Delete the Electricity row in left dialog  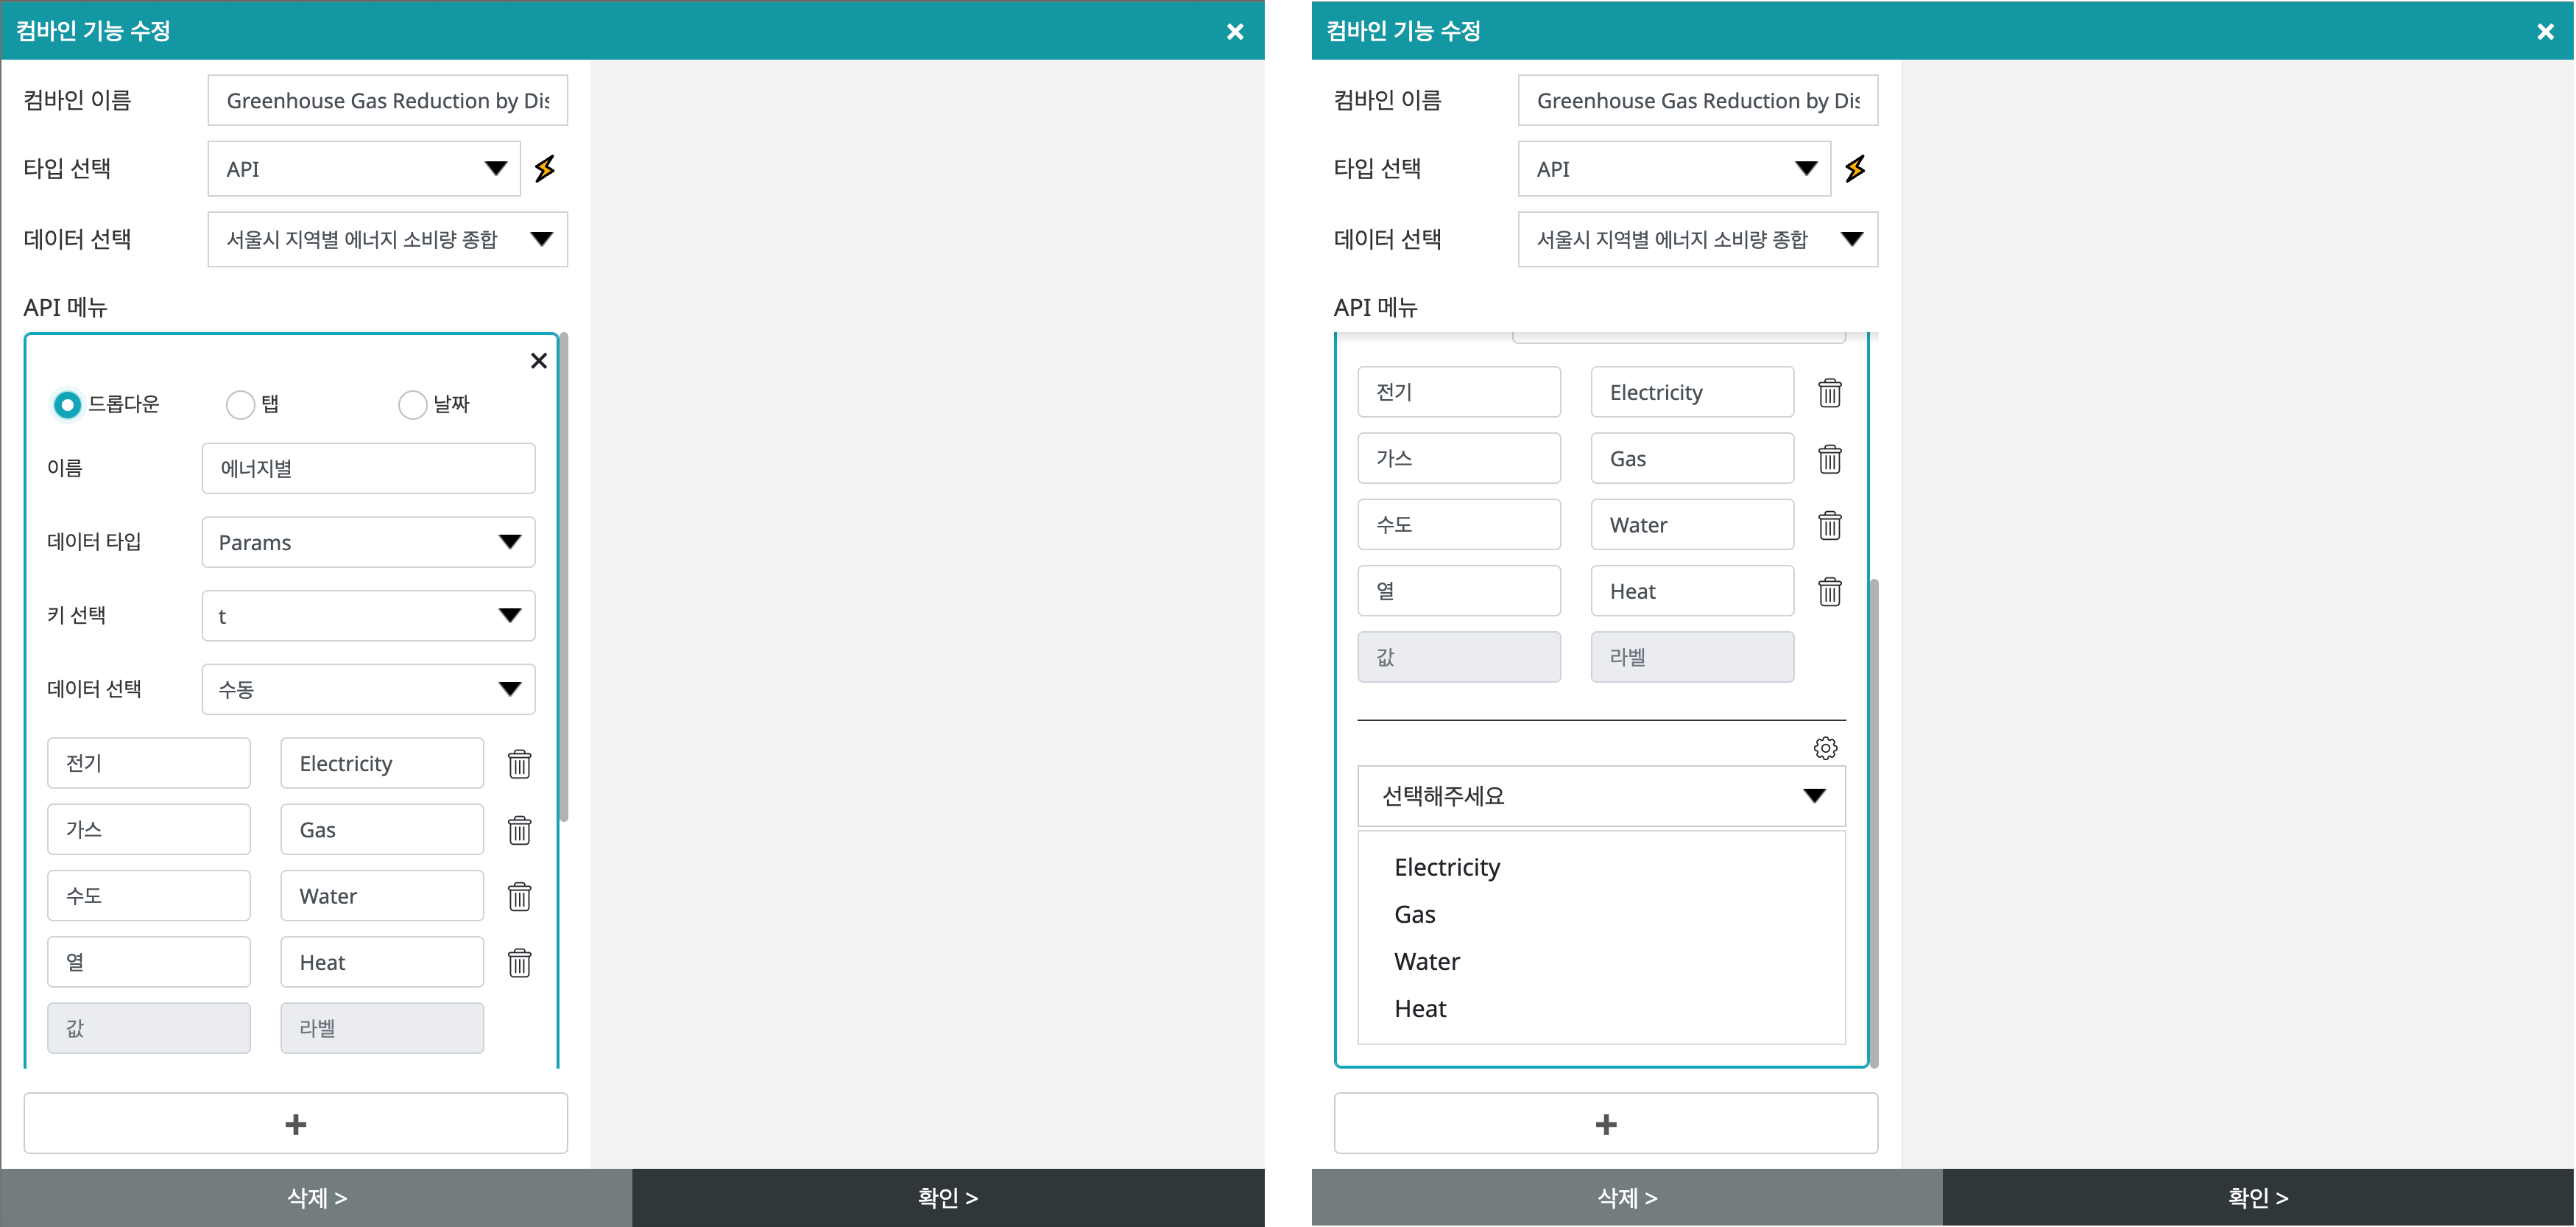tap(519, 764)
